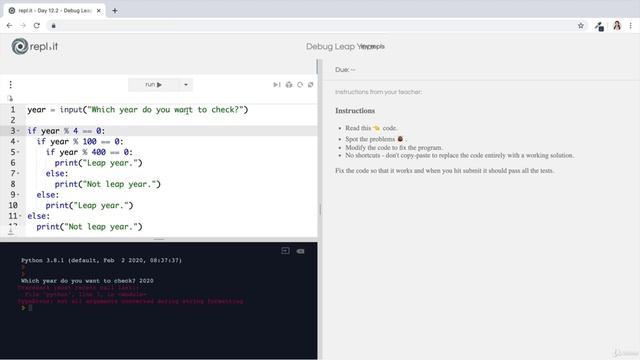Click the 'Leap year.' print on line 10
Image resolution: width=640 pixels, height=360 pixels.
(x=89, y=205)
